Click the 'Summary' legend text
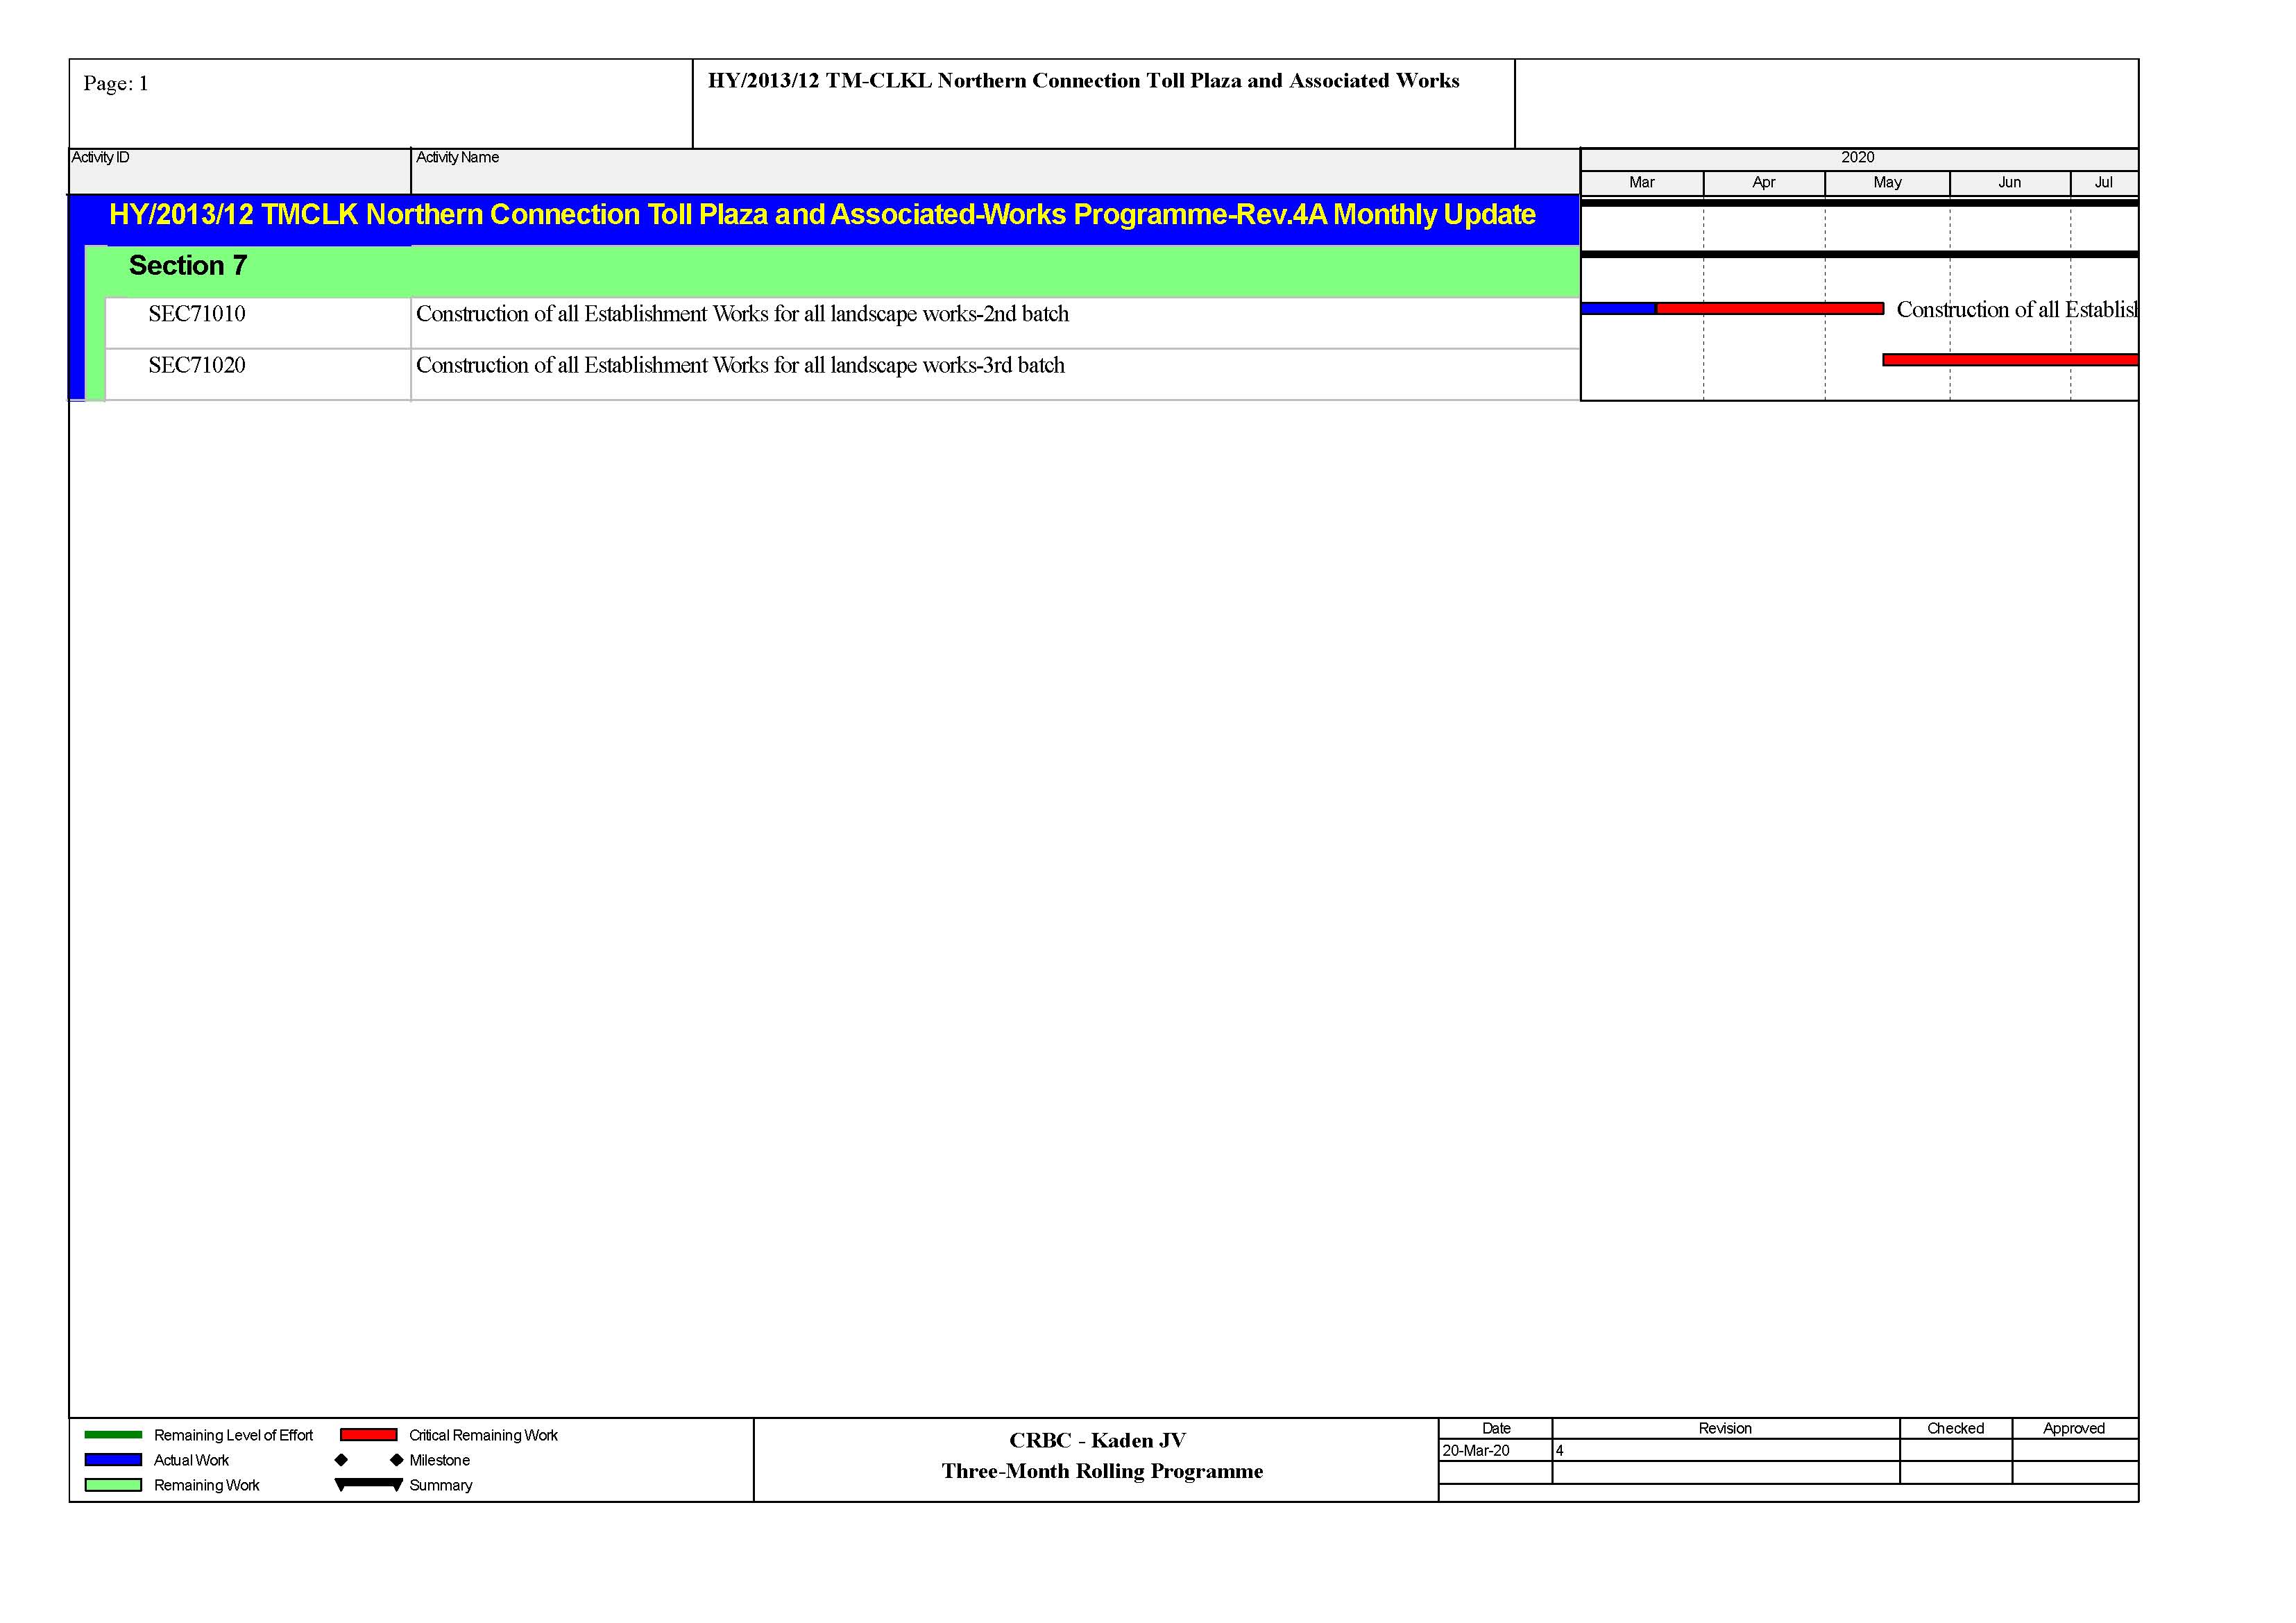2296x1623 pixels. [x=440, y=1485]
